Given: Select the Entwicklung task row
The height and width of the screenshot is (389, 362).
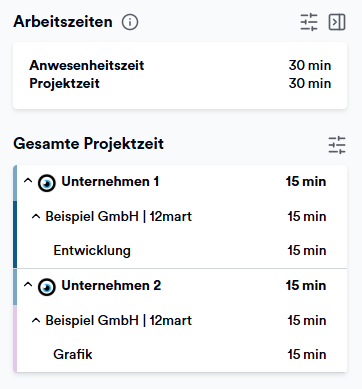Looking at the screenshot, I should 182,251.
